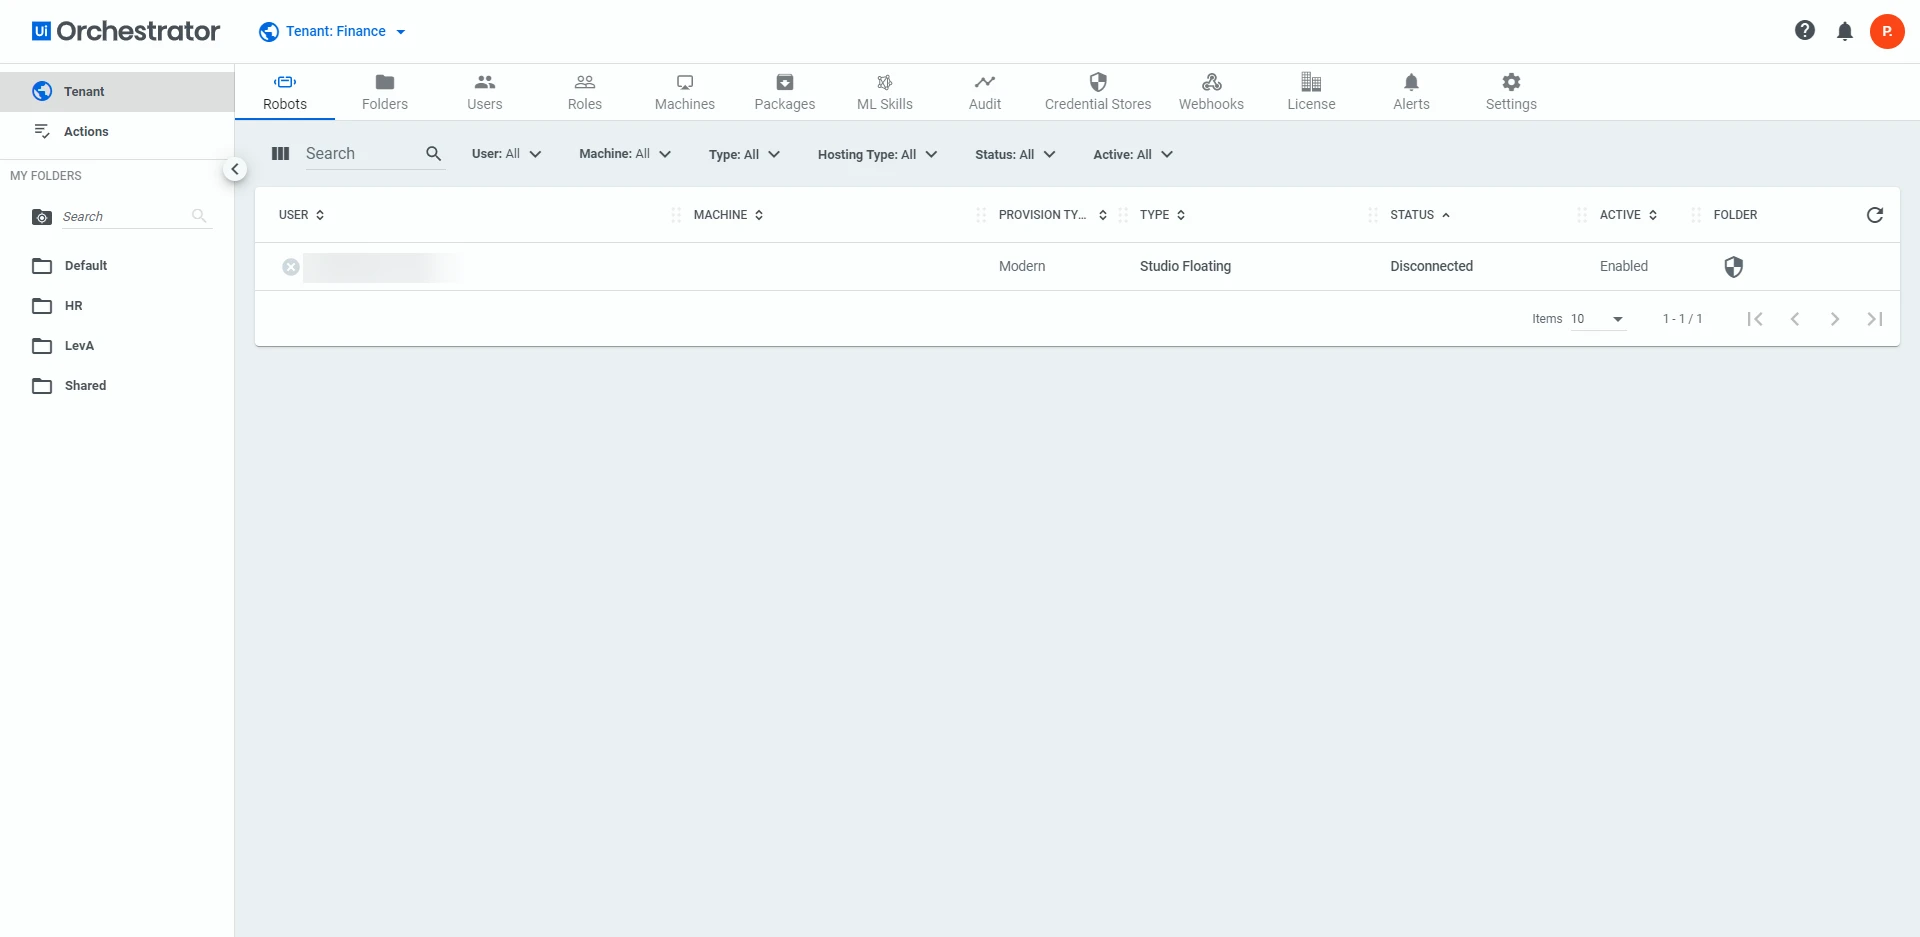This screenshot has height=937, width=1920.
Task: Go to the first page
Action: coord(1755,319)
